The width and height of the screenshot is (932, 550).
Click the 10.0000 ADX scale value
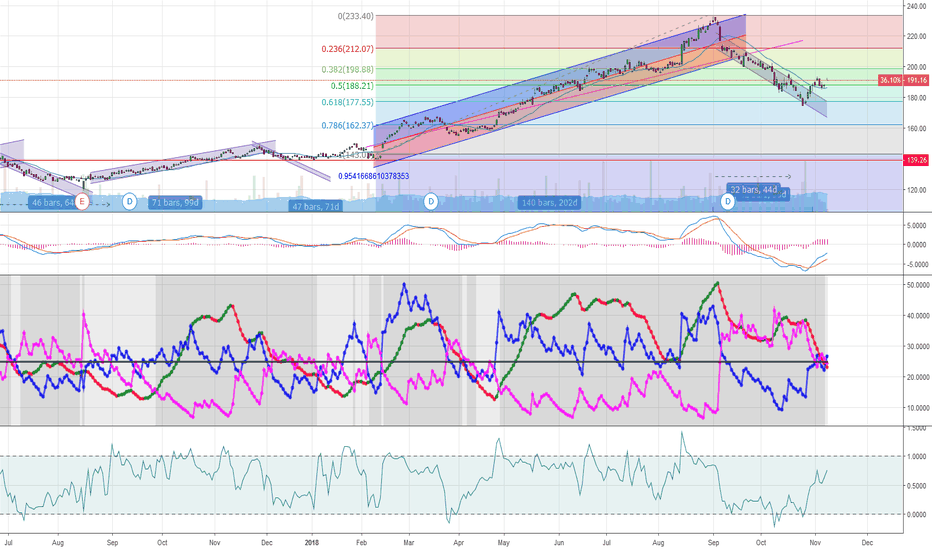916,408
